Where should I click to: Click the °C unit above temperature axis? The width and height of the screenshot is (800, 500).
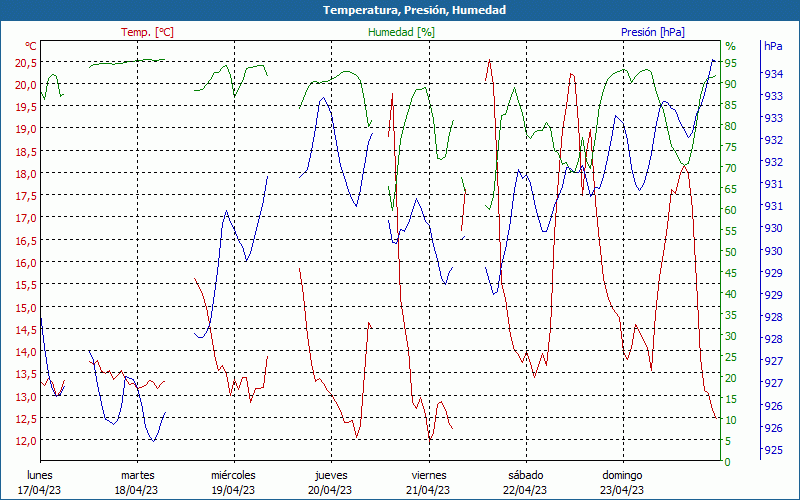click(x=31, y=46)
